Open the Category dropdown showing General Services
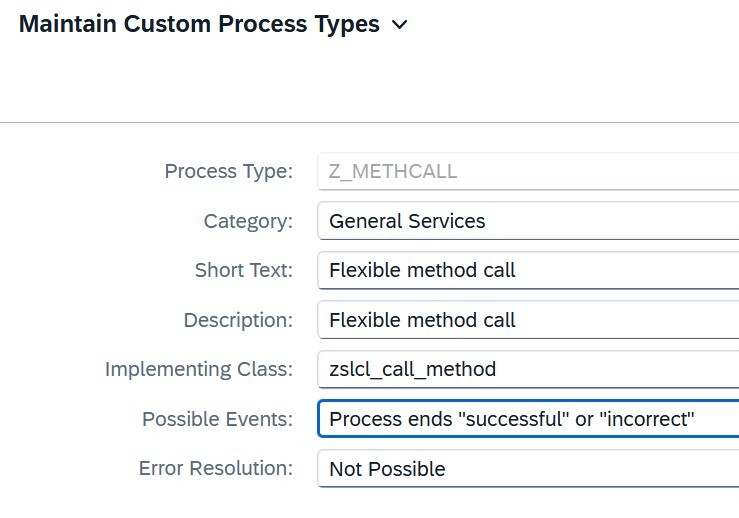739x518 pixels. pos(528,221)
